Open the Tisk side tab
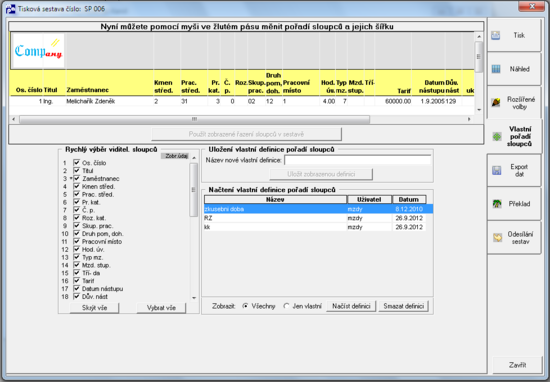 click(514, 35)
